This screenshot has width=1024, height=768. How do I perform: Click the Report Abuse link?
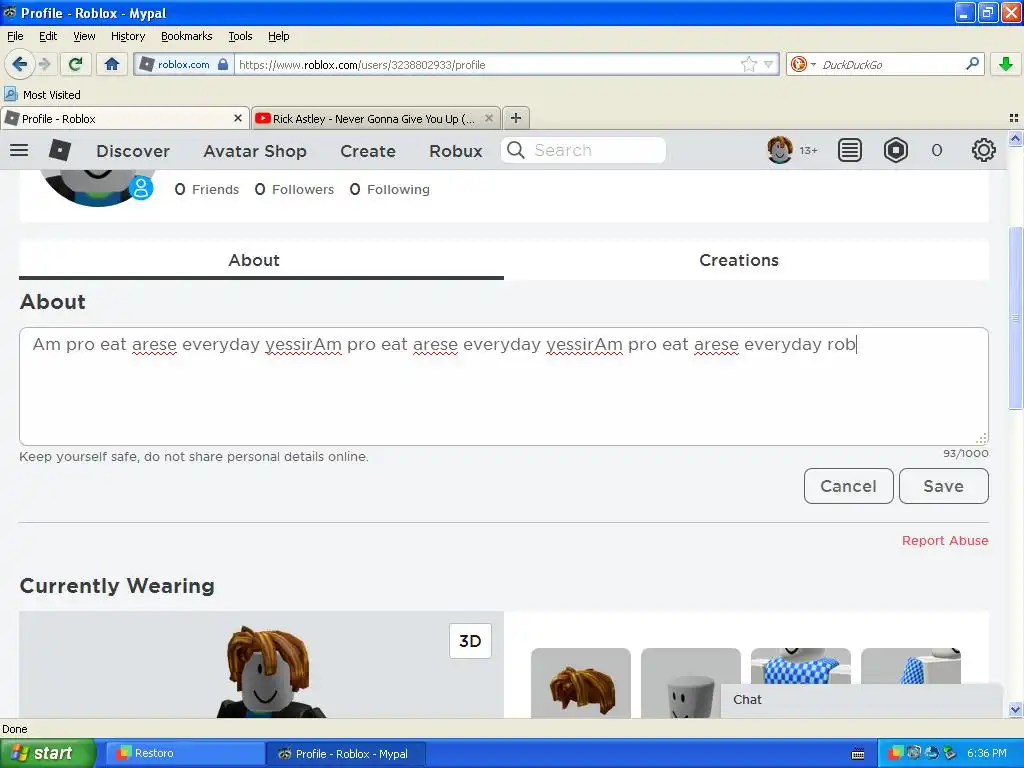pos(945,541)
